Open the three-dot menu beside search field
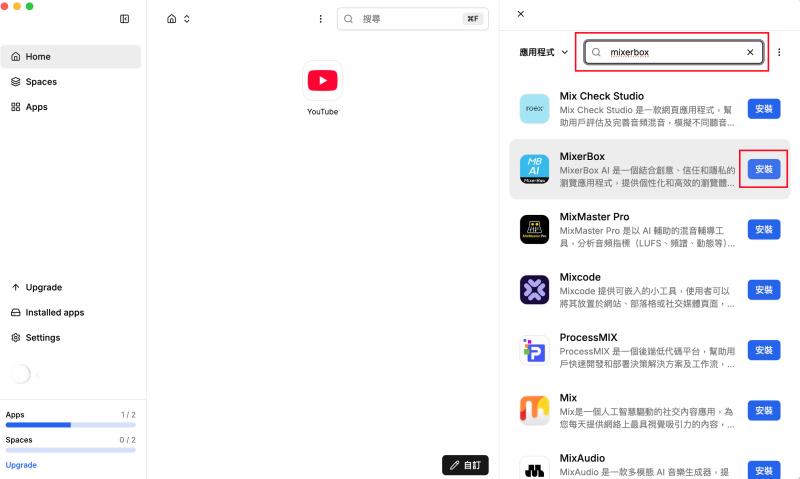Screen dimensions: 800x479 [x=320, y=19]
